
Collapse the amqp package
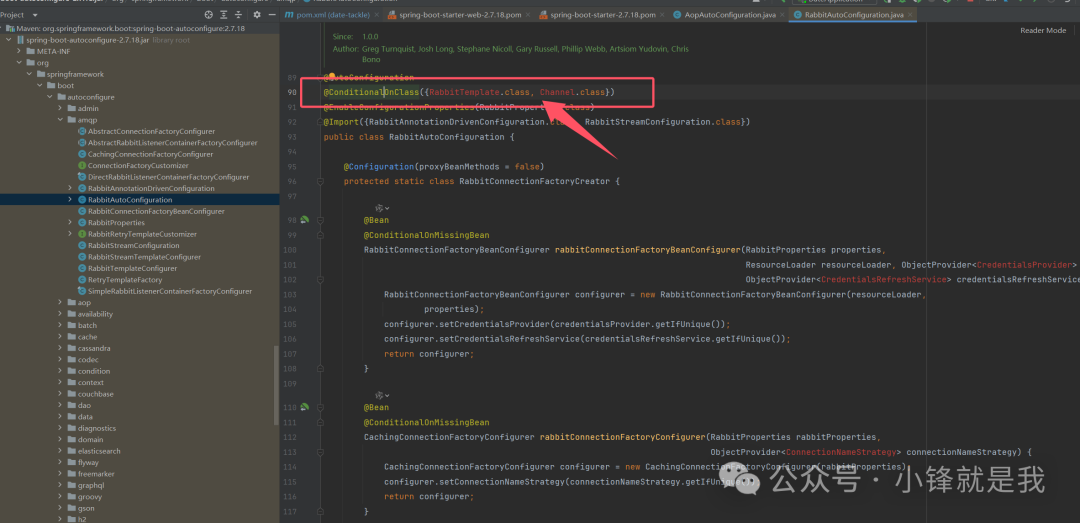point(60,120)
